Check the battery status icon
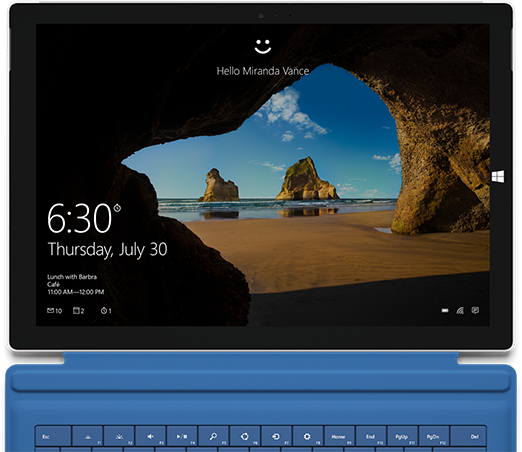The width and height of the screenshot is (522, 452). tap(445, 311)
